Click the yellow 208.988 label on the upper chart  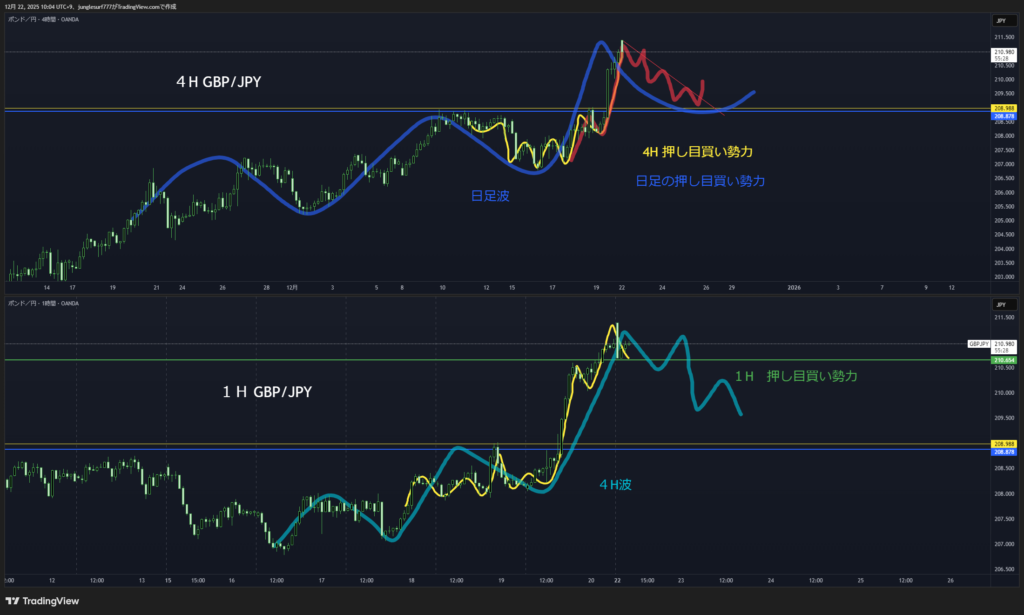[1003, 107]
